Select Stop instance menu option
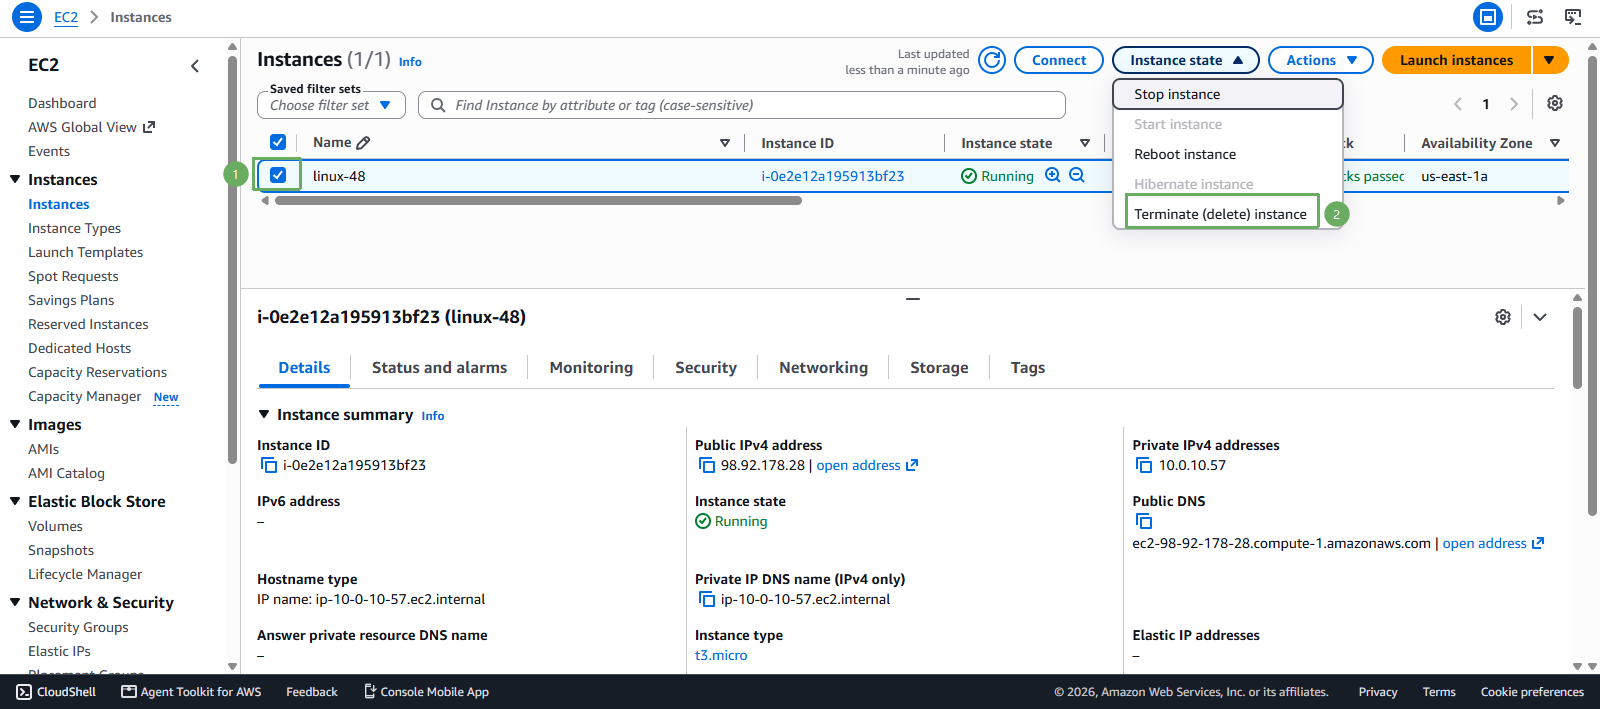1600x709 pixels. (x=1227, y=94)
